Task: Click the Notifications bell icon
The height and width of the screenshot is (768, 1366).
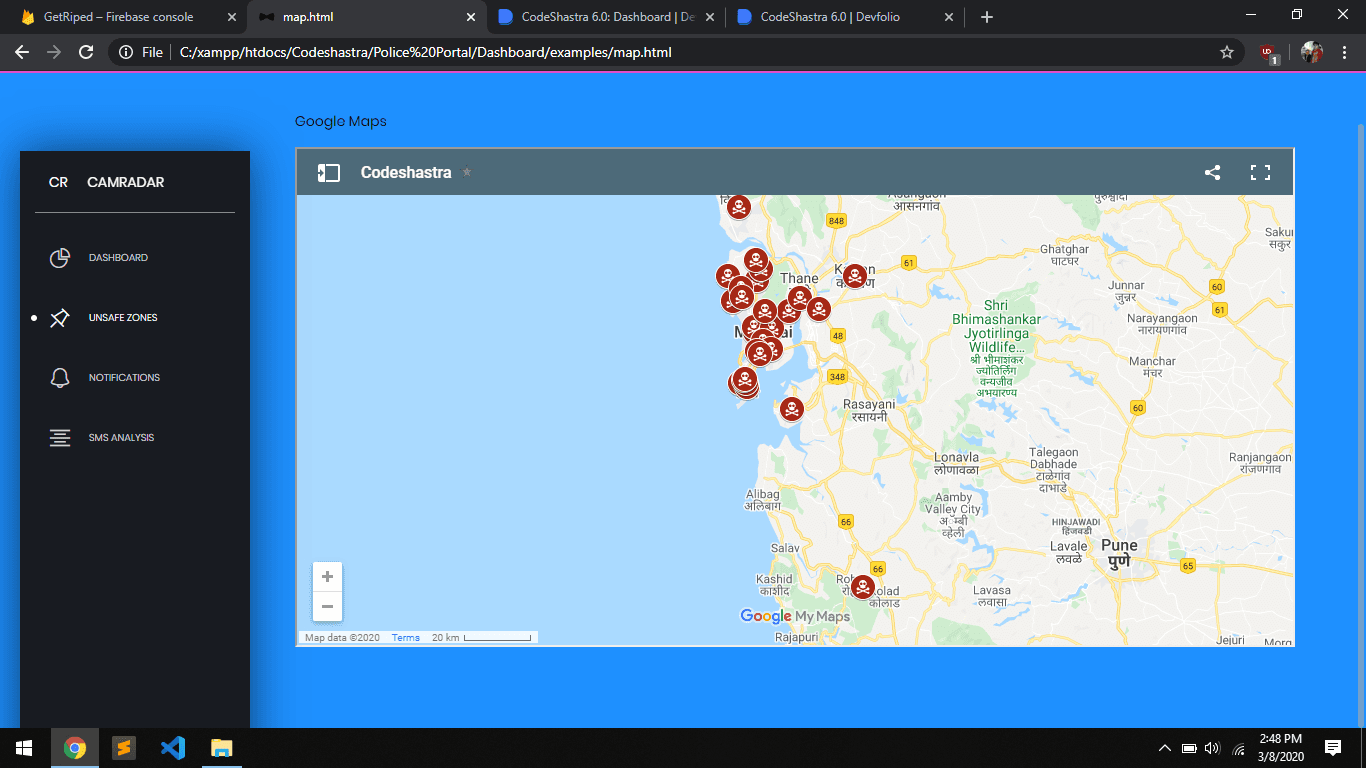Action: (60, 378)
